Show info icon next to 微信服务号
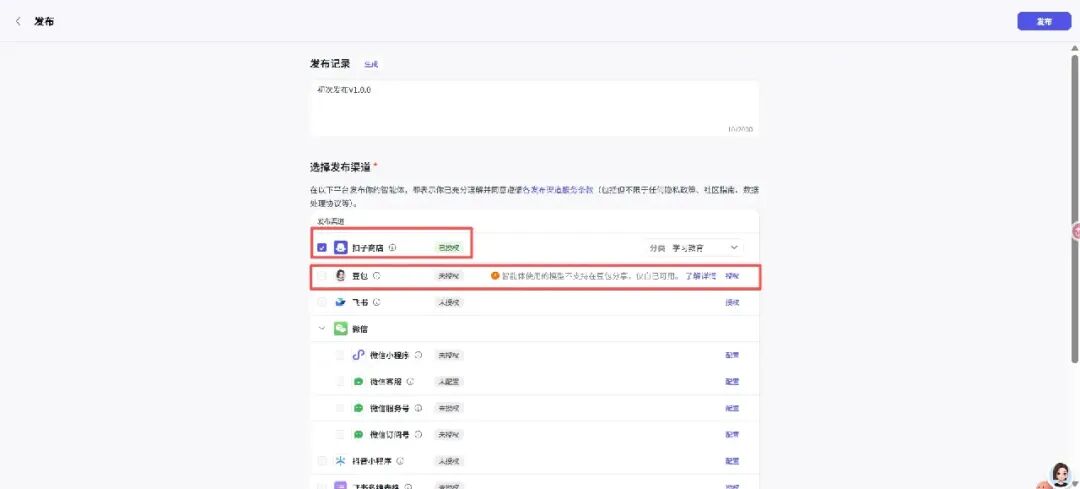This screenshot has width=1080, height=489. 418,408
